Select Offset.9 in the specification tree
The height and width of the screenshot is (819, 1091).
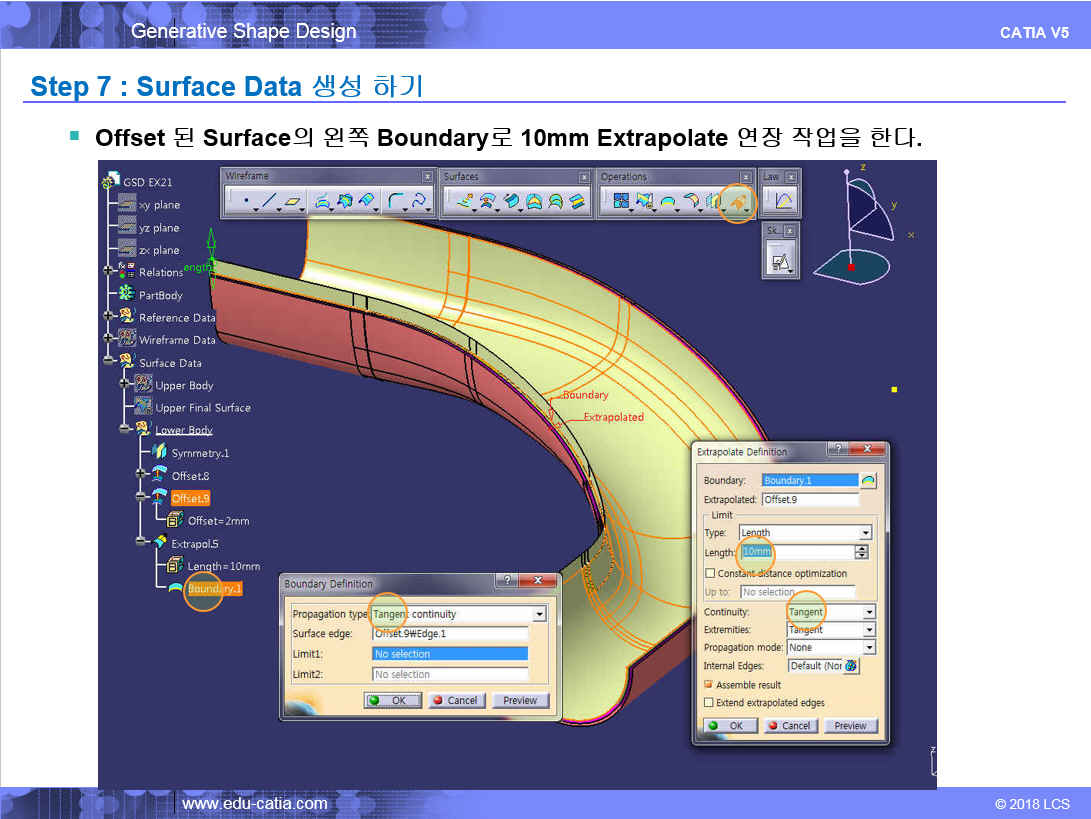click(x=190, y=498)
